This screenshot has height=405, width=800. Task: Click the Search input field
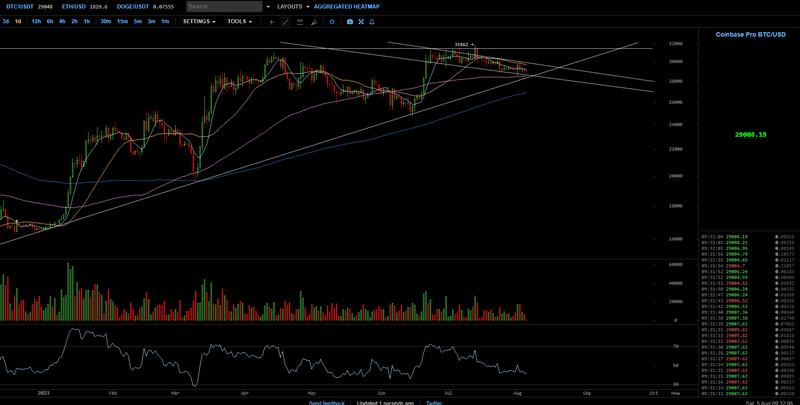click(224, 7)
